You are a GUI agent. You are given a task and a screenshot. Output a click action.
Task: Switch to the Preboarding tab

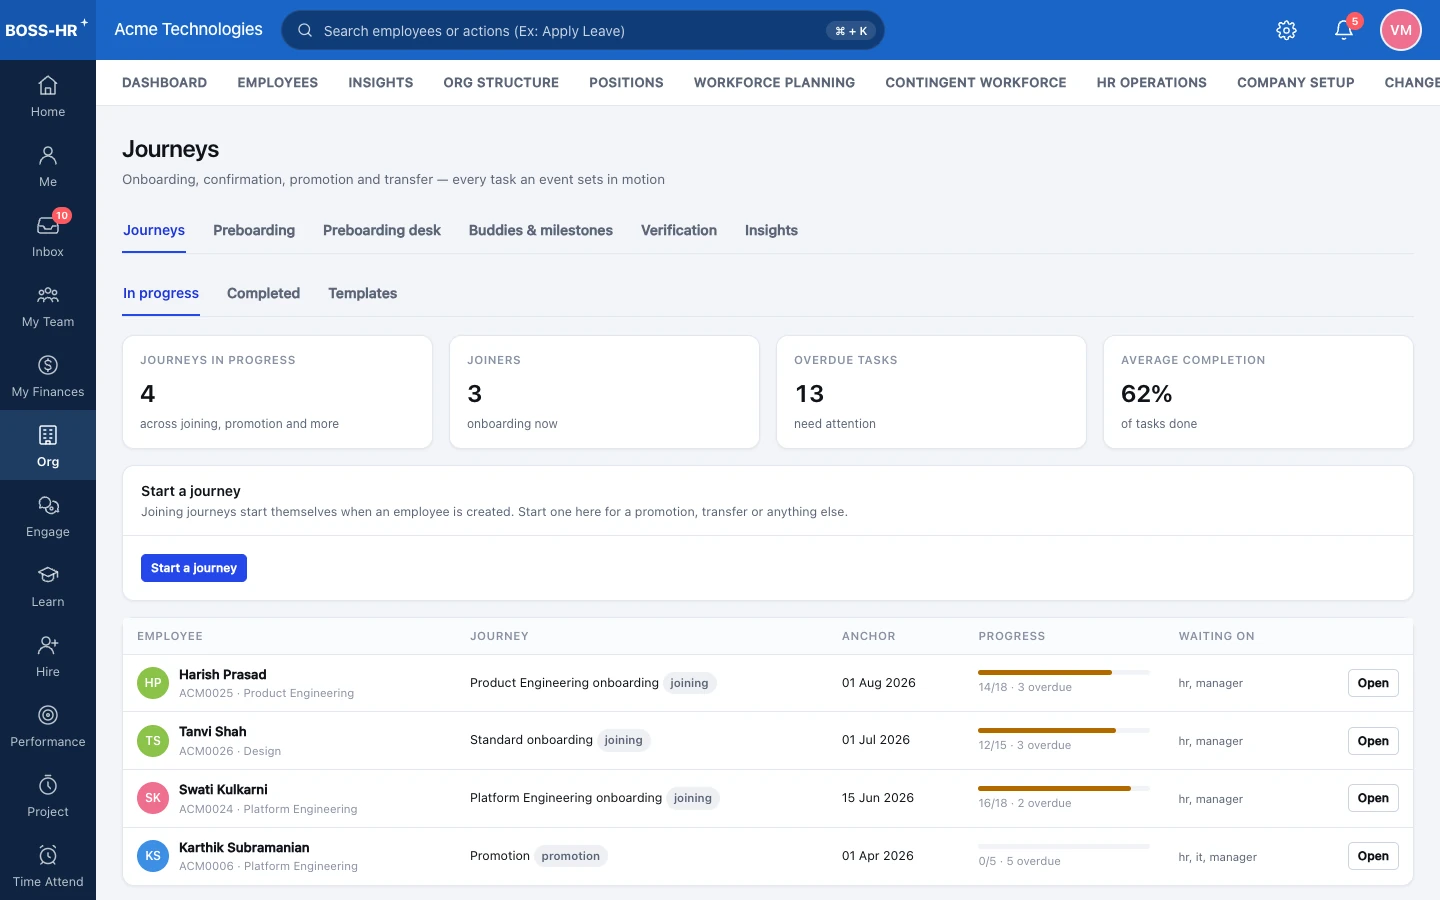click(254, 230)
